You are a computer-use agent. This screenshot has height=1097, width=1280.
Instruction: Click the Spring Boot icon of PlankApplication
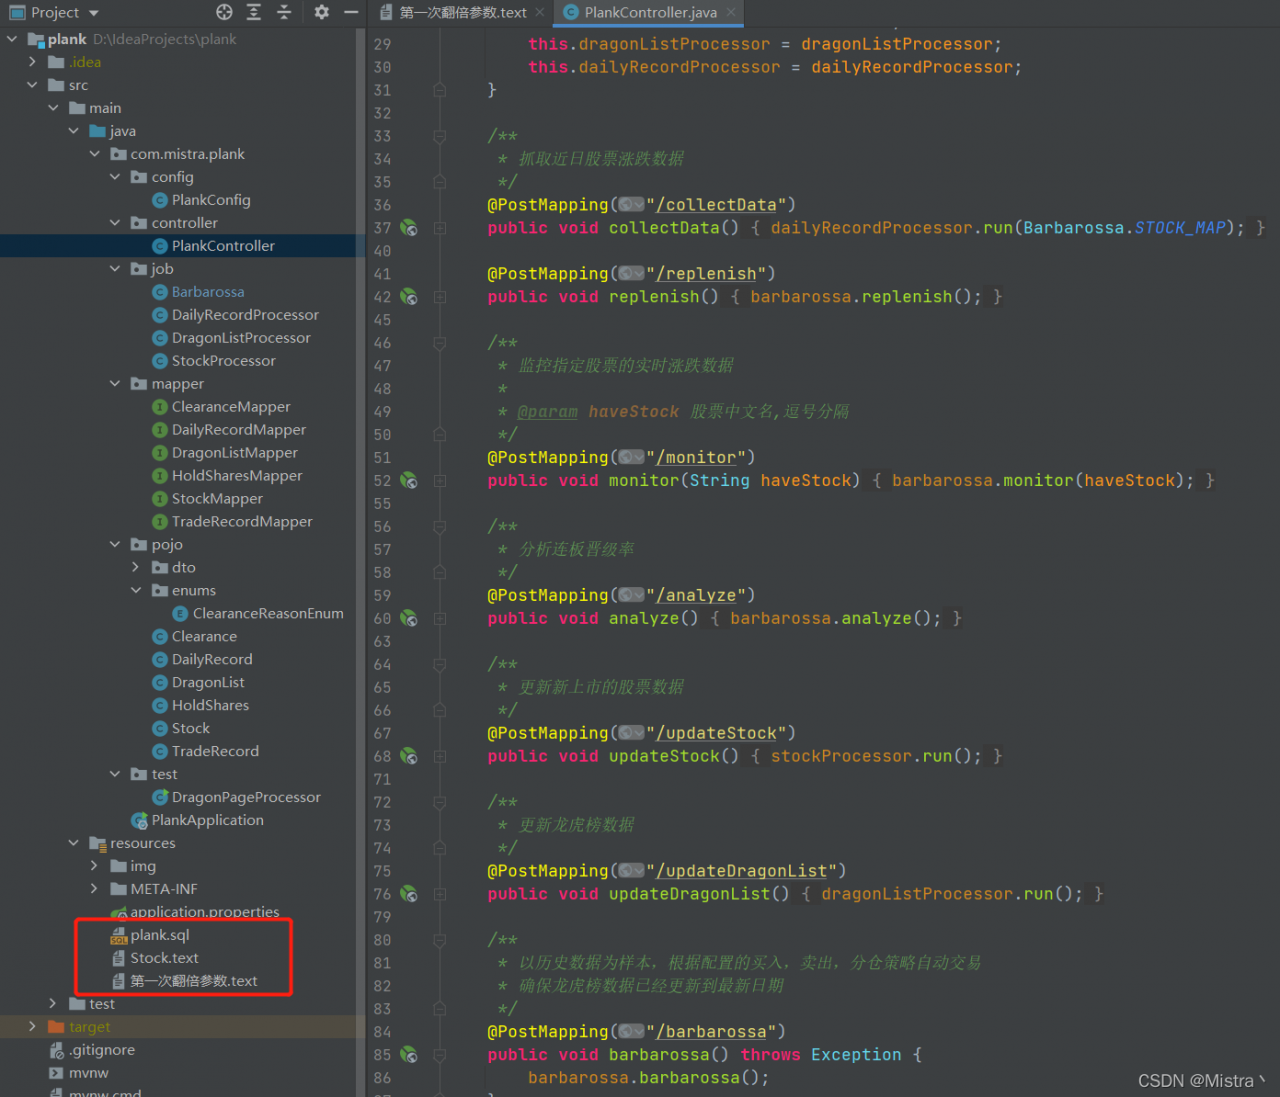[139, 821]
